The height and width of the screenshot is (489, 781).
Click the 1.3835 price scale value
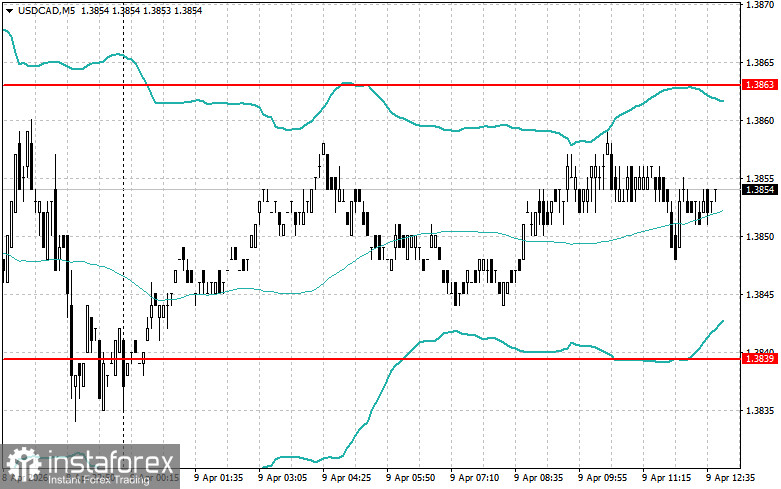click(x=760, y=411)
